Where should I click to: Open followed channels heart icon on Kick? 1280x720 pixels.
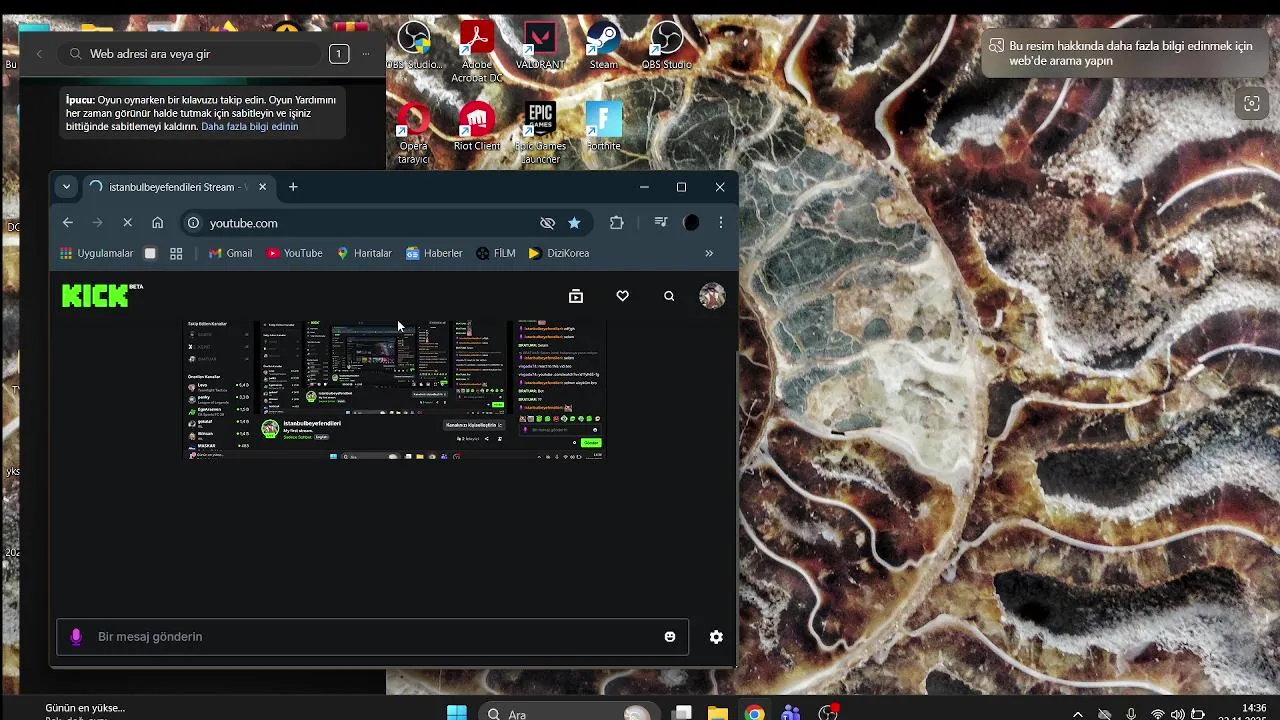[x=622, y=296]
